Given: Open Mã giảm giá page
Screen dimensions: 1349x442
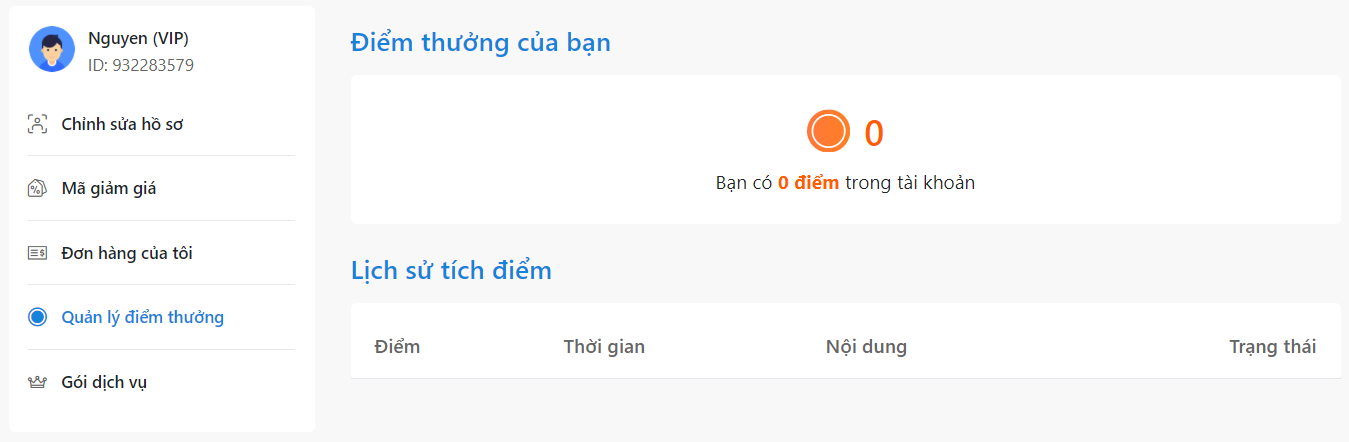Looking at the screenshot, I should click(x=109, y=189).
